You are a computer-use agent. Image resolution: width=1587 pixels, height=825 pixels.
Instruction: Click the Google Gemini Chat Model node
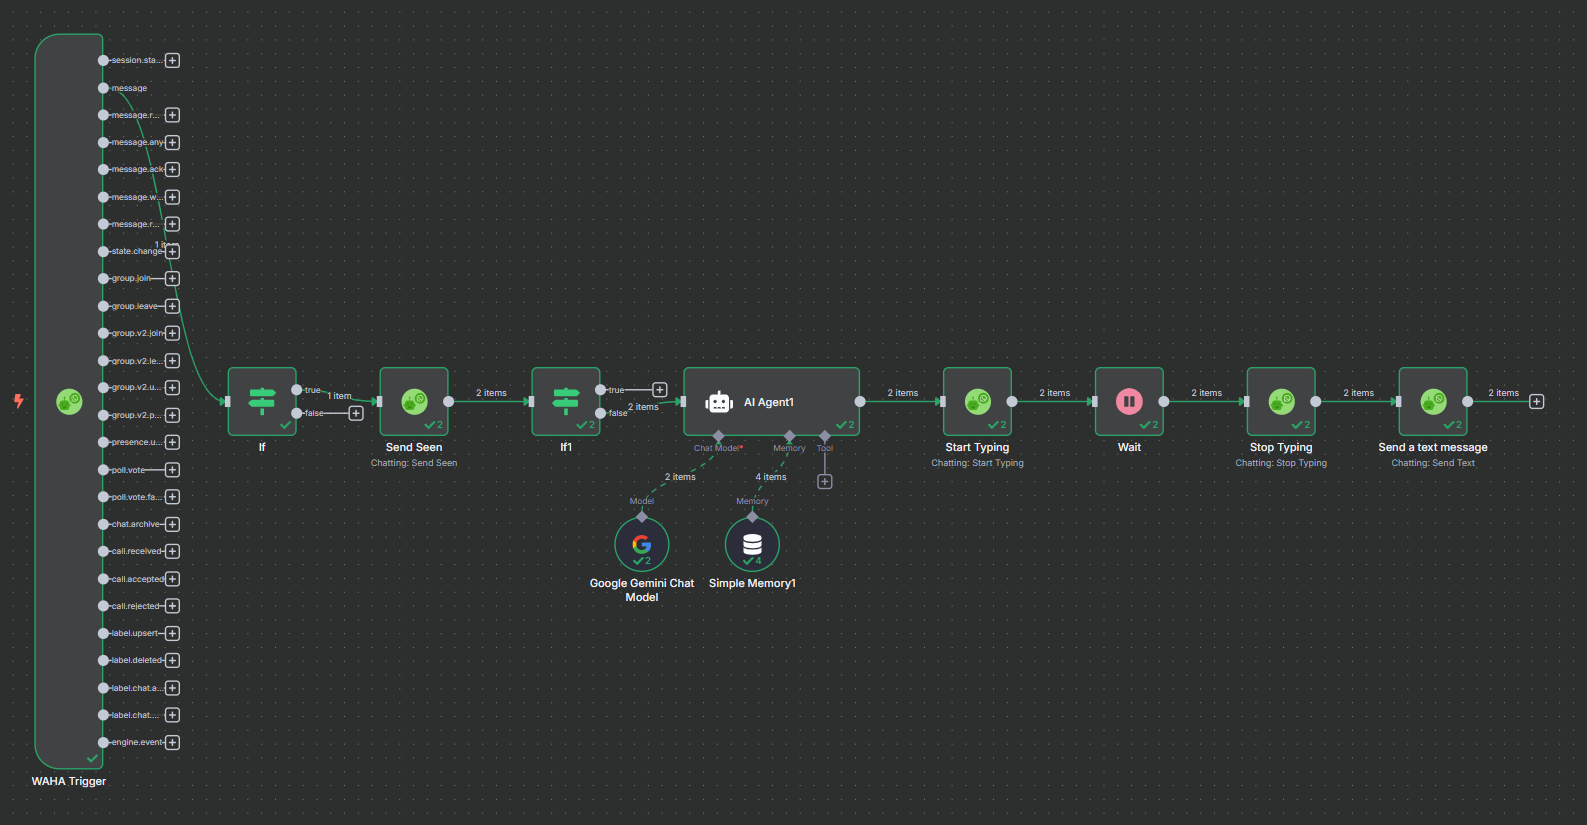tap(642, 544)
